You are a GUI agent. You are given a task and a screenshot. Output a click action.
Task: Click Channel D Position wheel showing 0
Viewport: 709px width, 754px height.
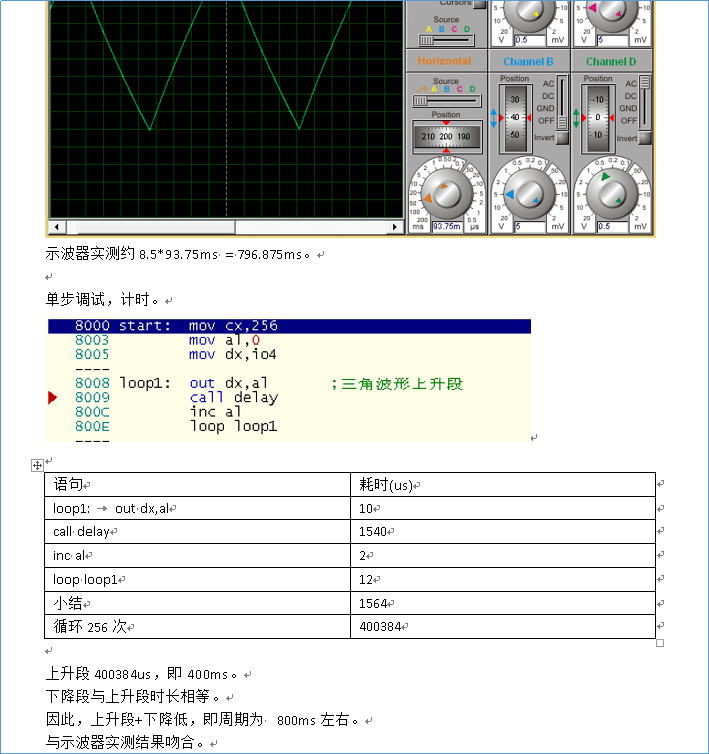(598, 118)
